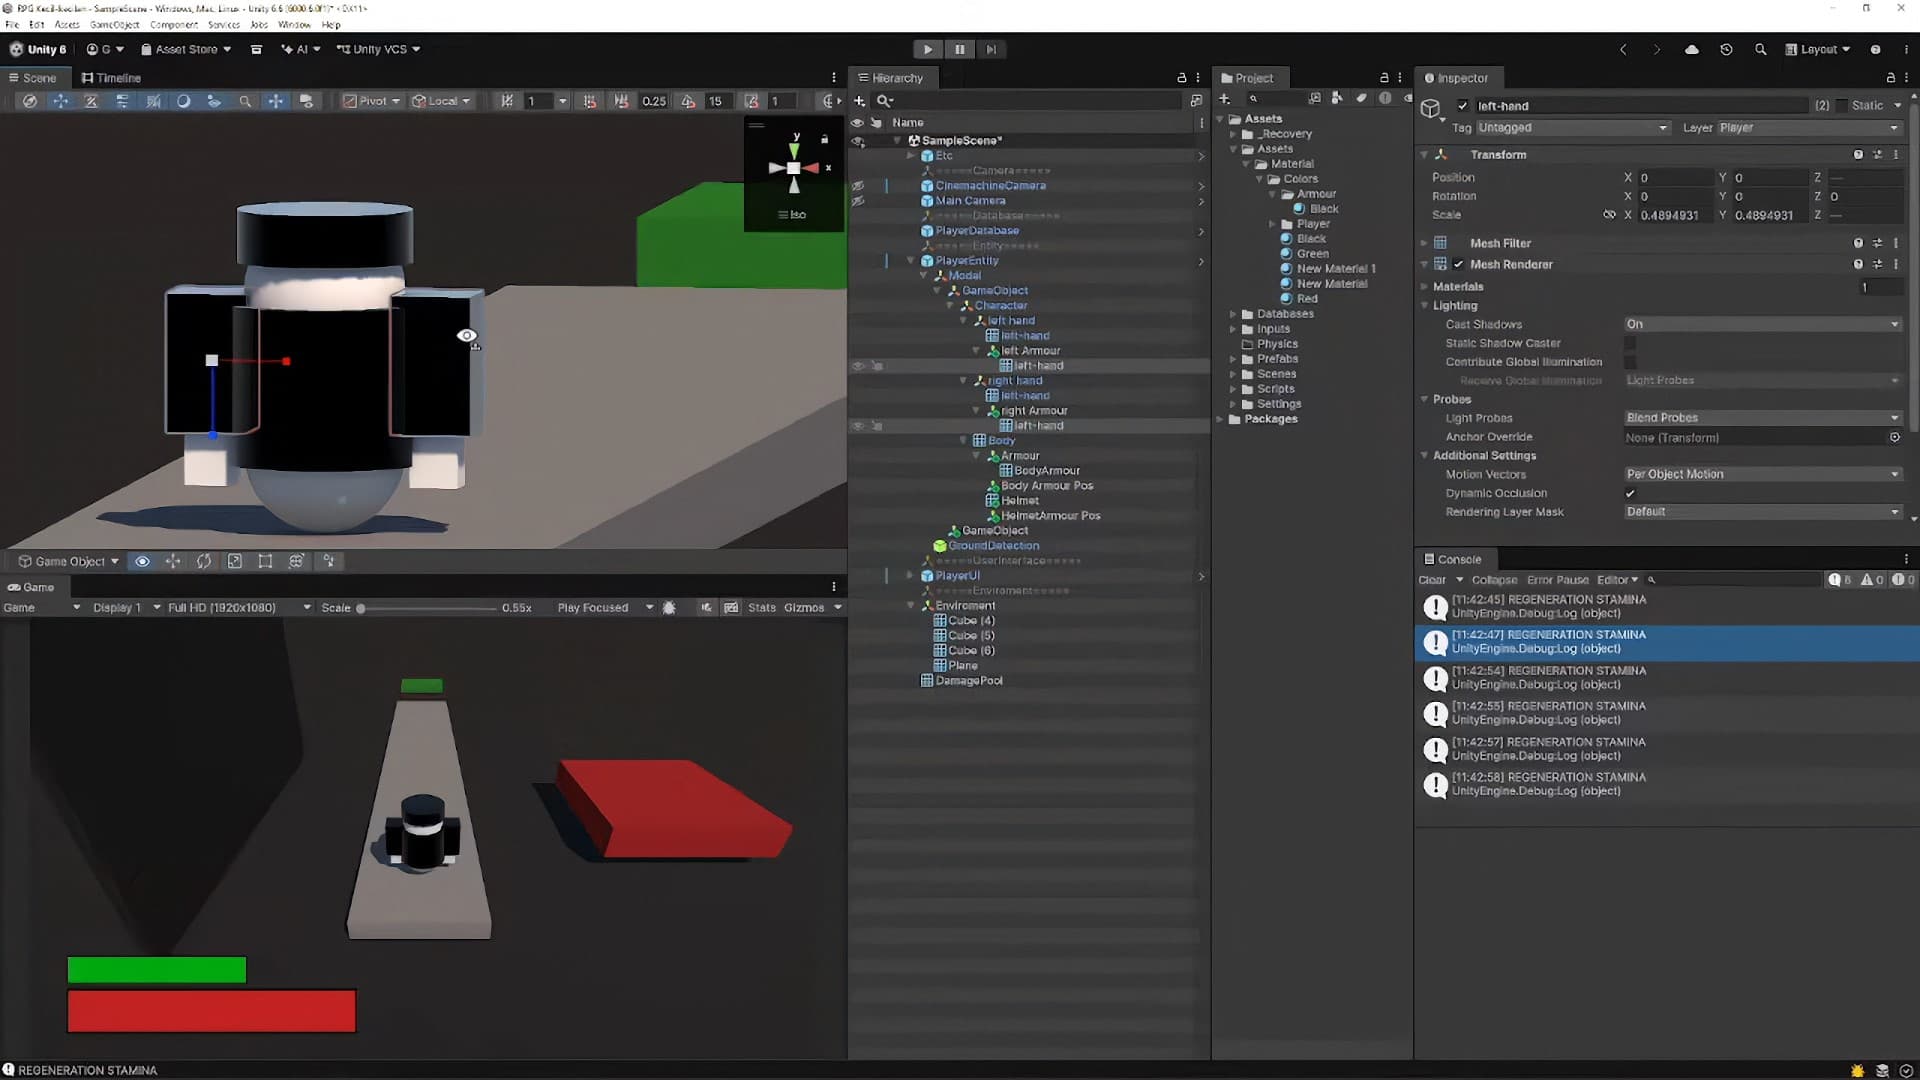Open the Cast Shadows dropdown
Screen dimensions: 1920x1080
(x=1762, y=324)
